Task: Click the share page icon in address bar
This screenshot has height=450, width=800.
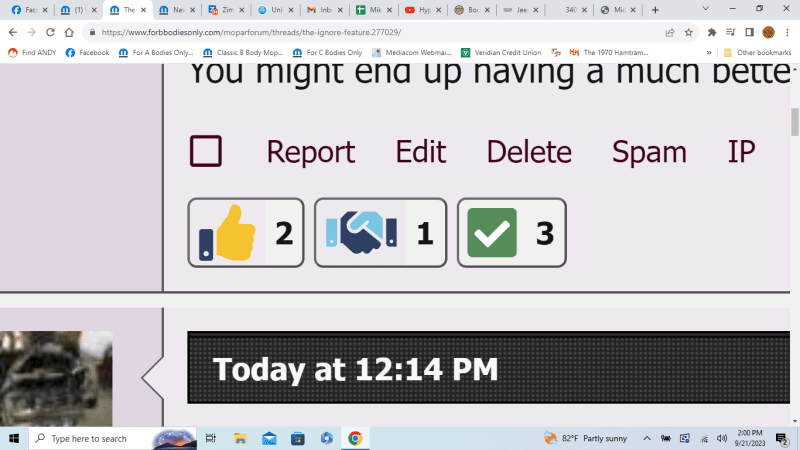Action: coord(668,32)
